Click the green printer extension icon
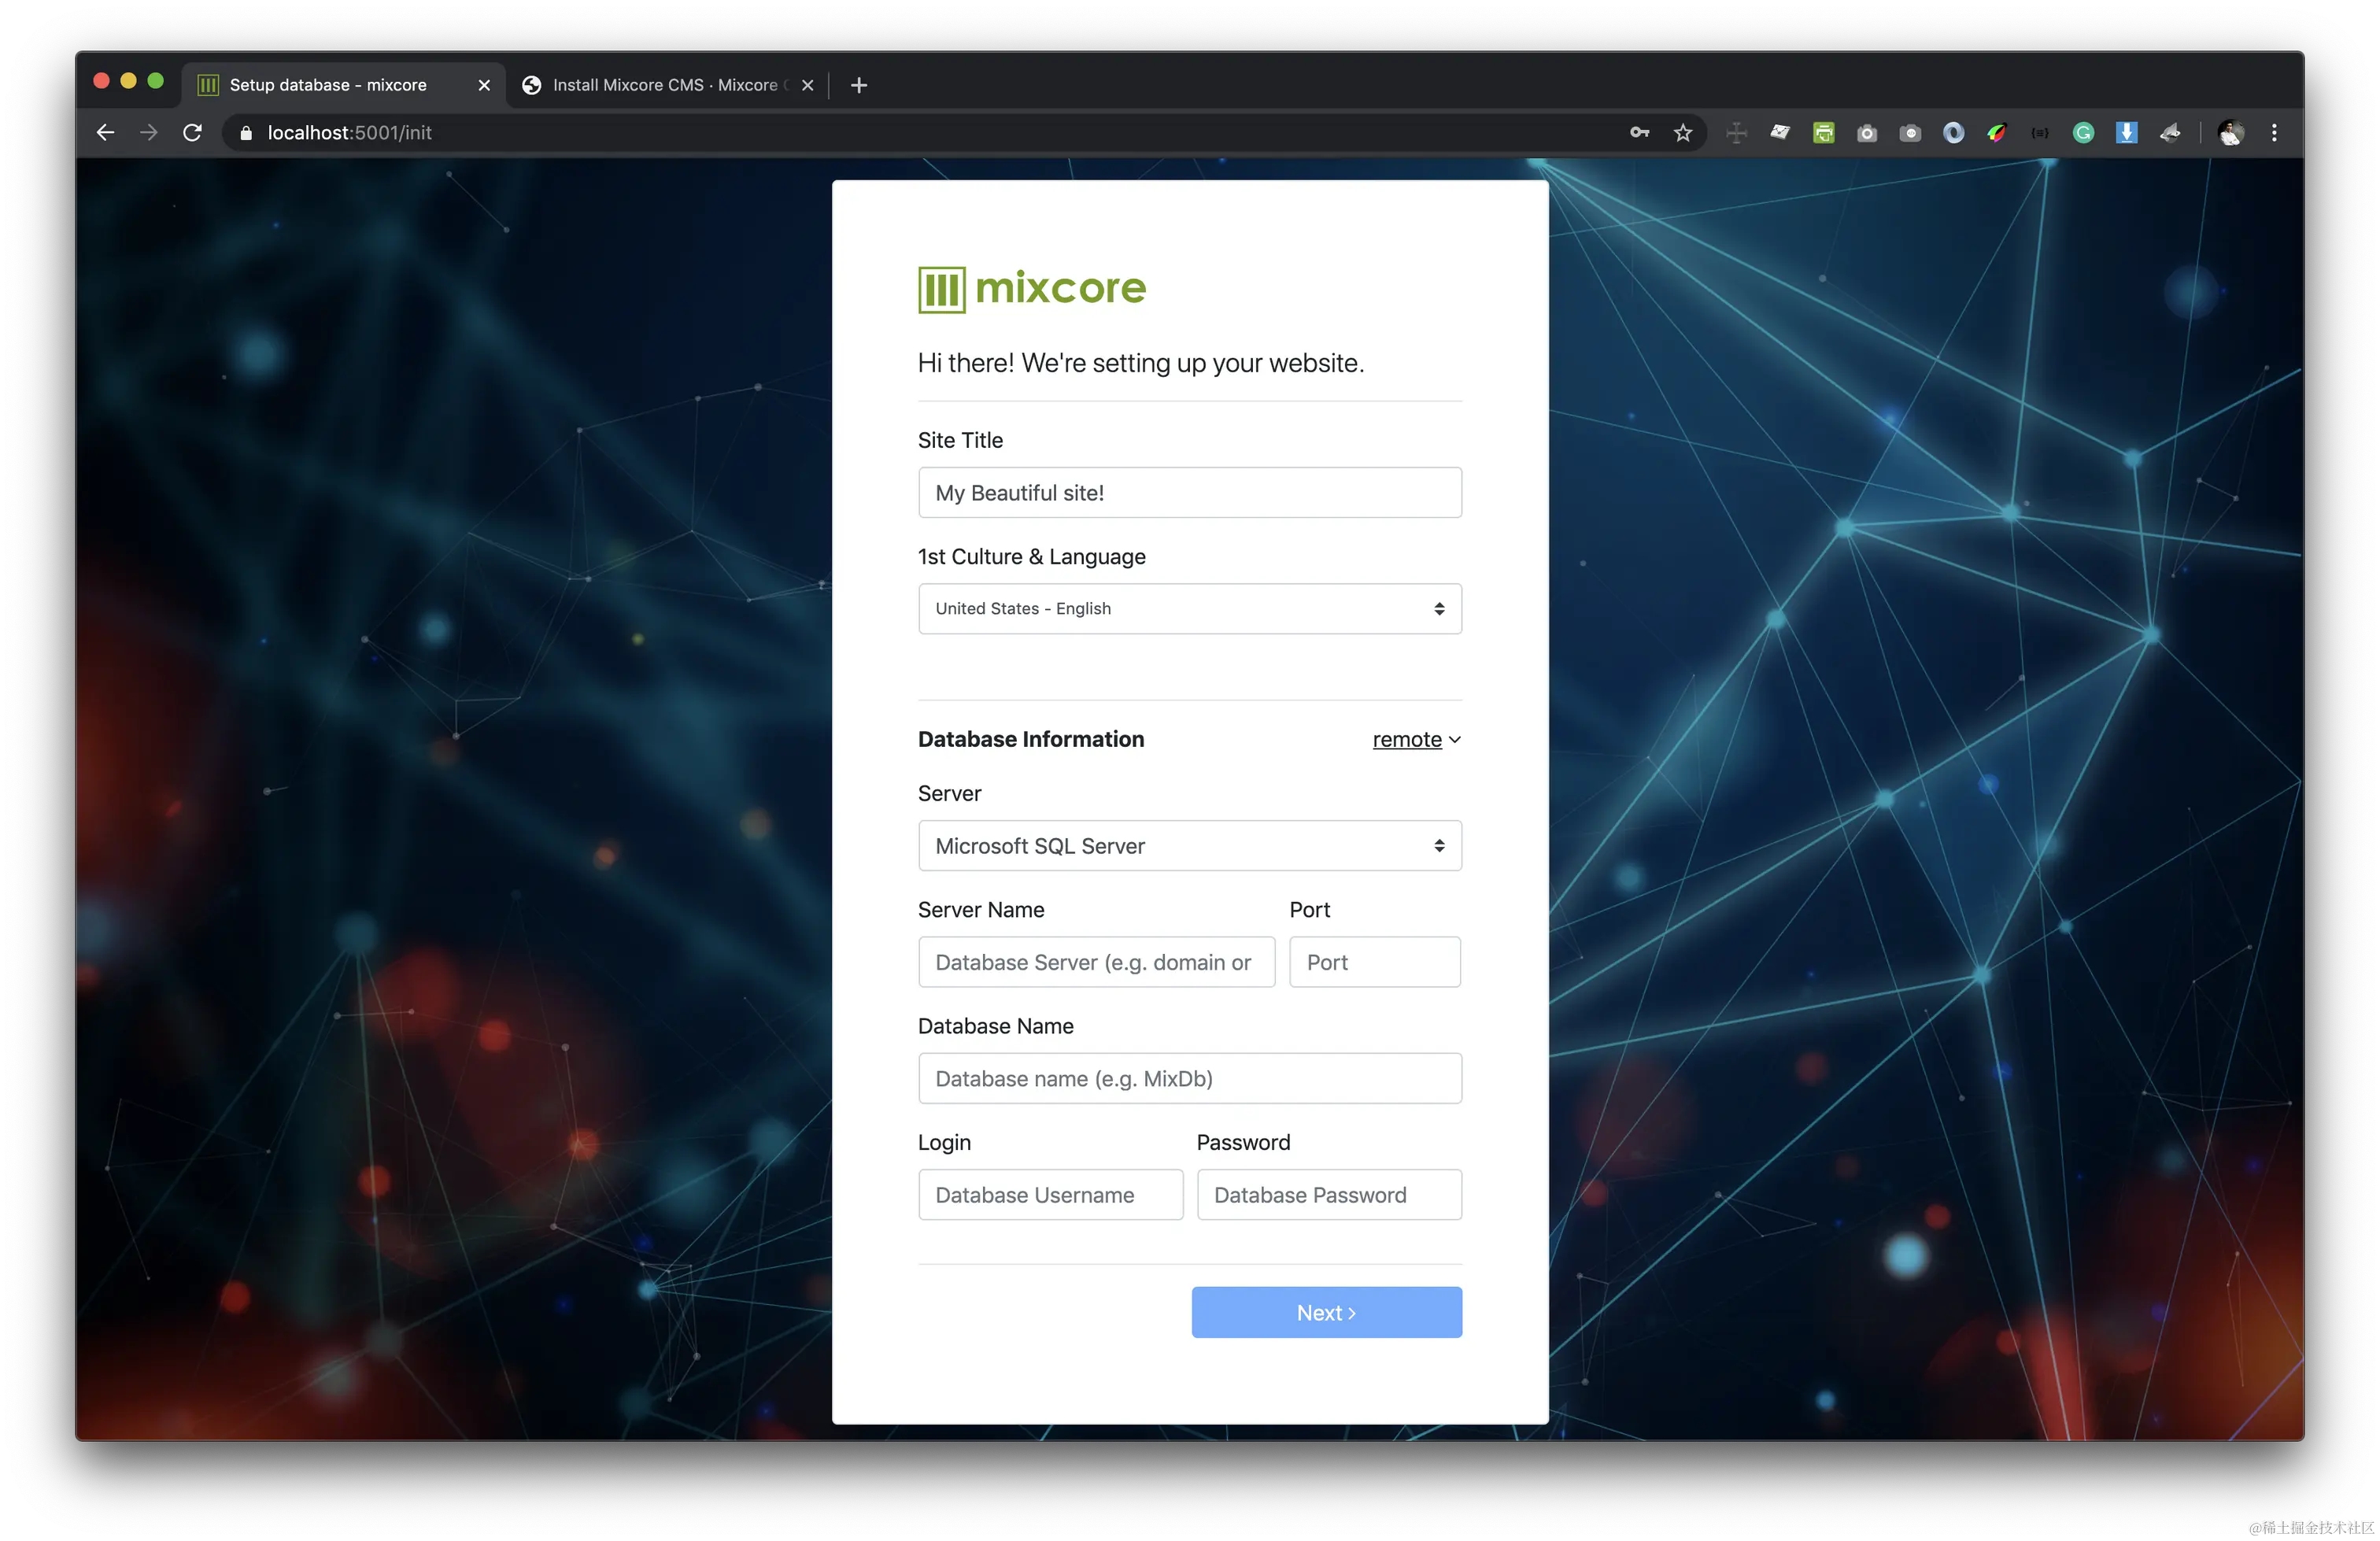2380x1541 pixels. pyautogui.click(x=1823, y=133)
